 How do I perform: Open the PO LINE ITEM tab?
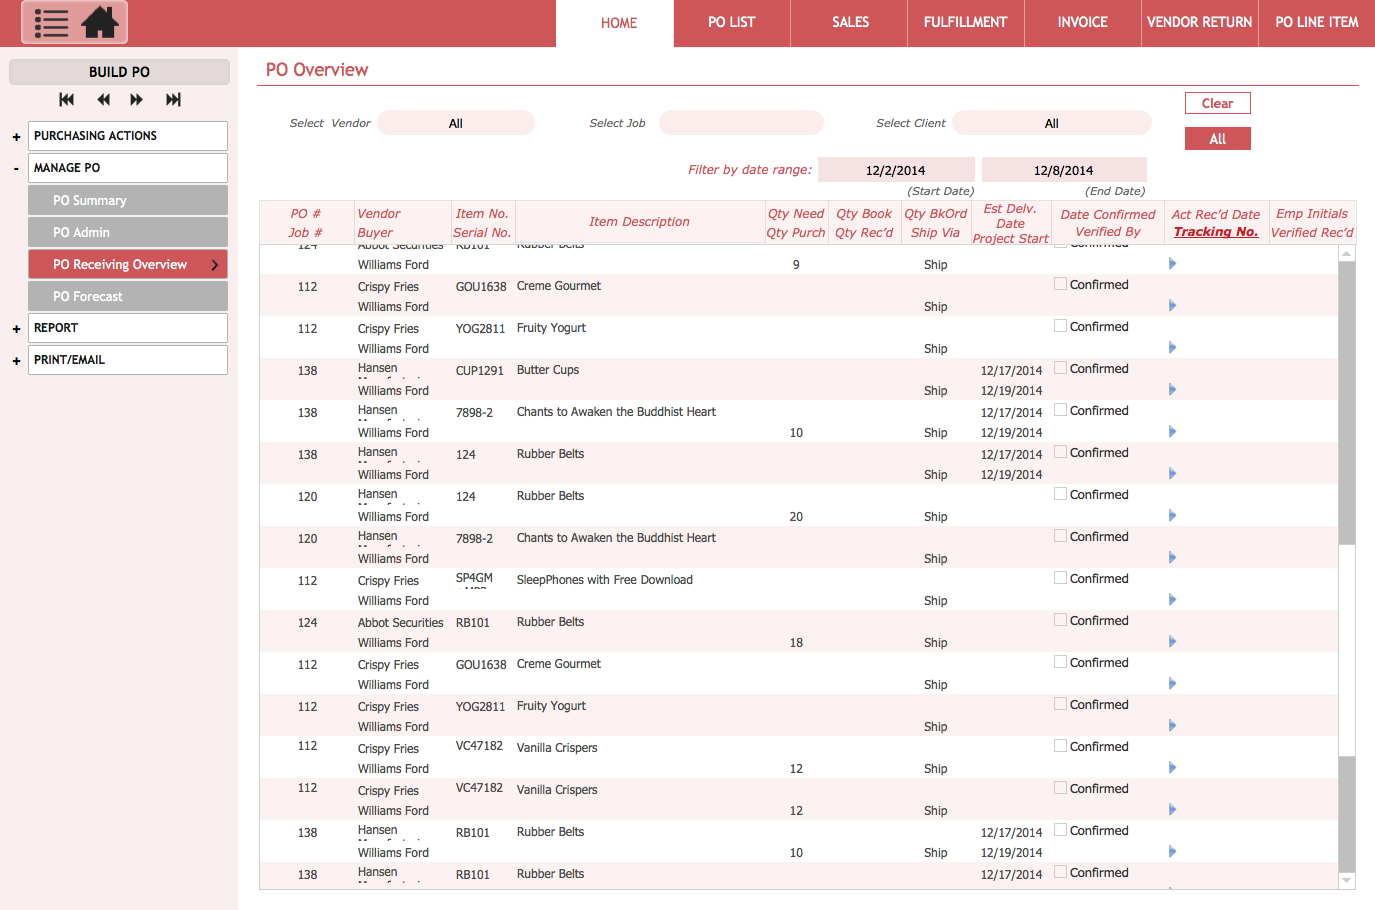1317,23
